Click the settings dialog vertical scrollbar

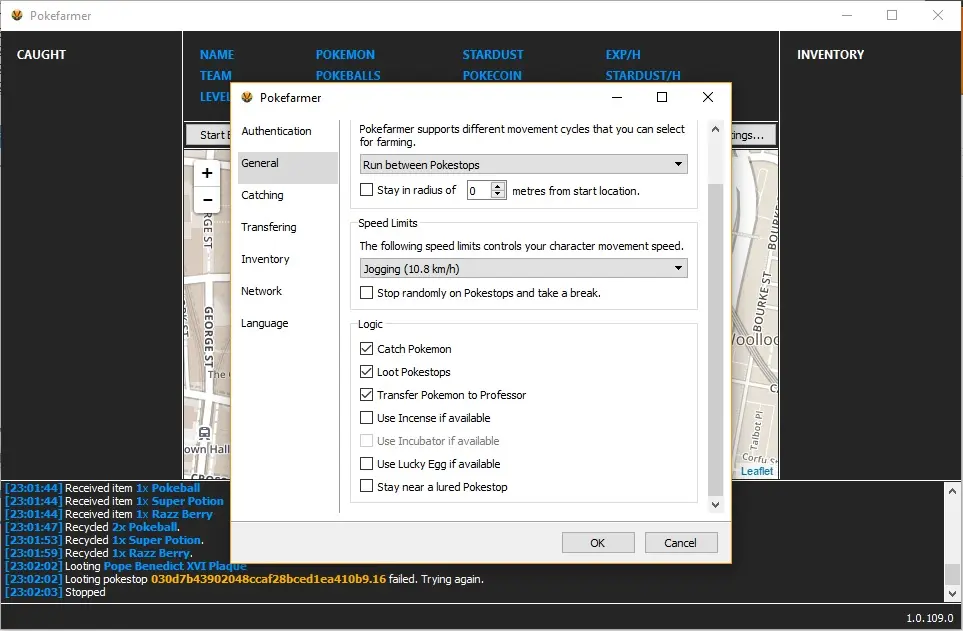point(714,340)
